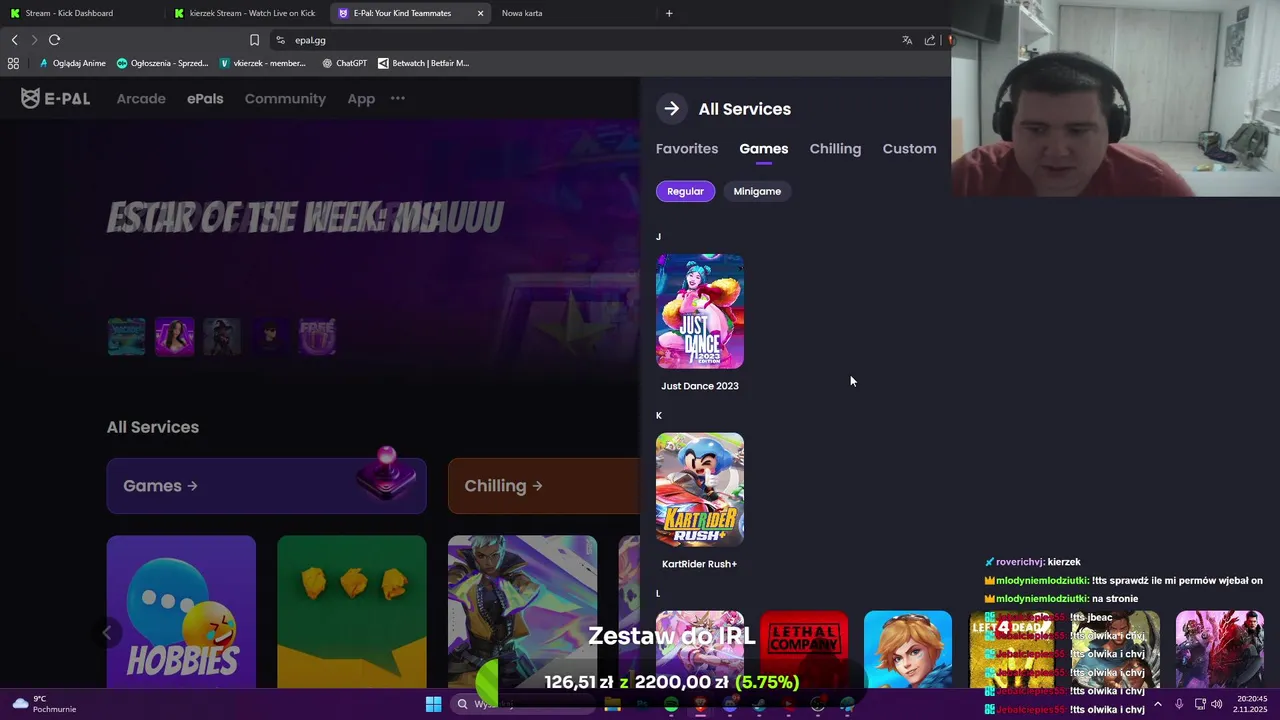Viewport: 1280px width, 720px height.
Task: Select the FREE banner thumbnail
Action: point(317,337)
